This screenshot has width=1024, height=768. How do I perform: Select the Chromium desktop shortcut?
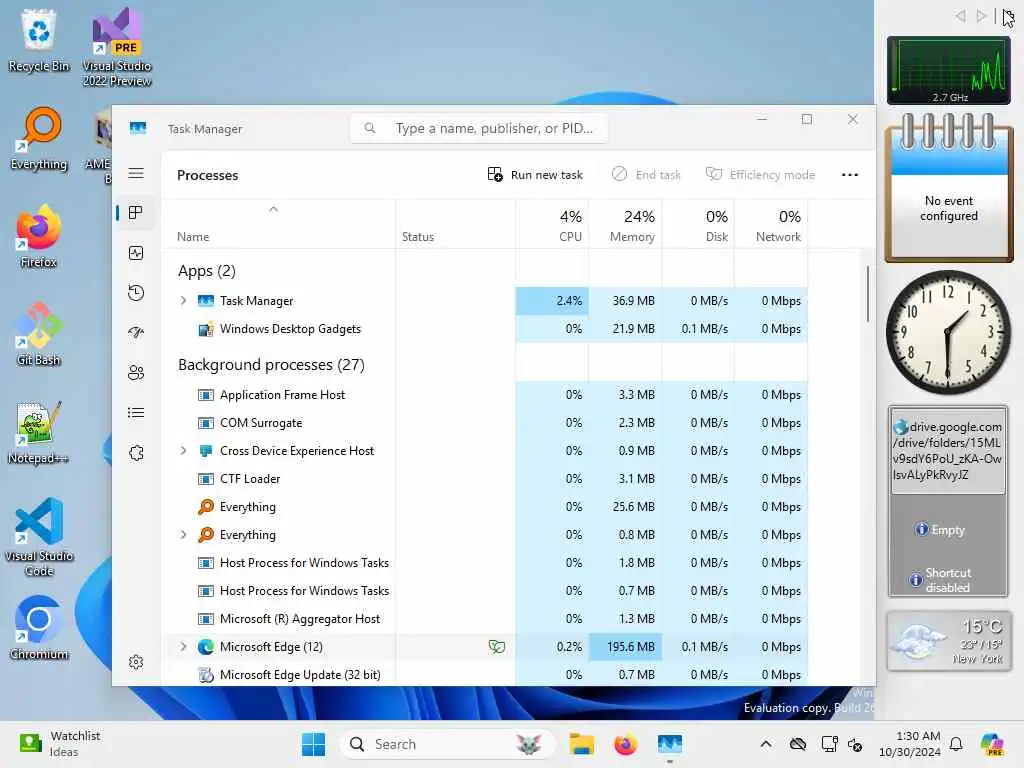[x=39, y=628]
